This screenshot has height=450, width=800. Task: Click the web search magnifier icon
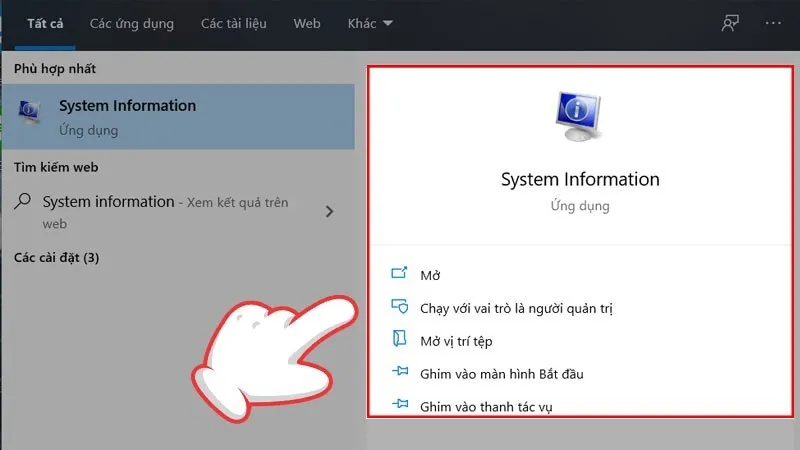coord(22,201)
